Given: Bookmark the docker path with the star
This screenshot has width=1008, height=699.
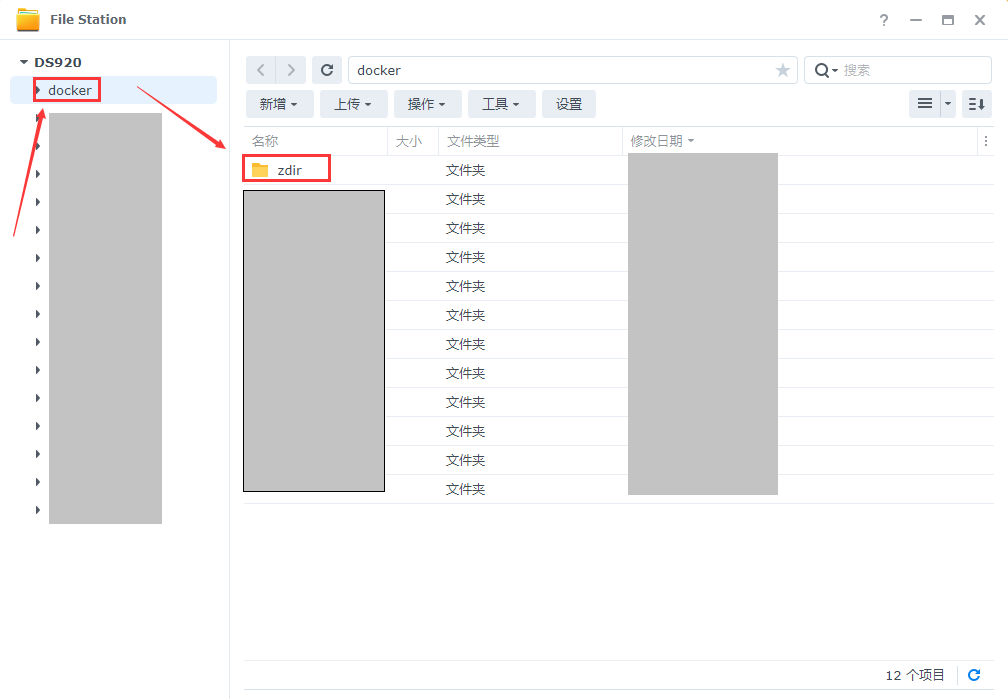Looking at the screenshot, I should 782,70.
